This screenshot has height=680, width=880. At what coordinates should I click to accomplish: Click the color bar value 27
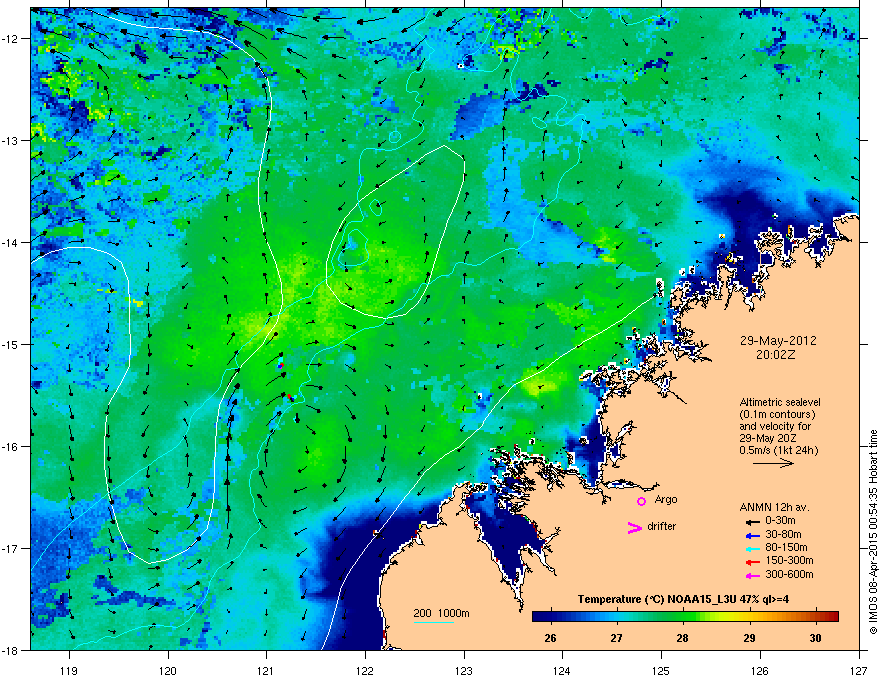(617, 638)
